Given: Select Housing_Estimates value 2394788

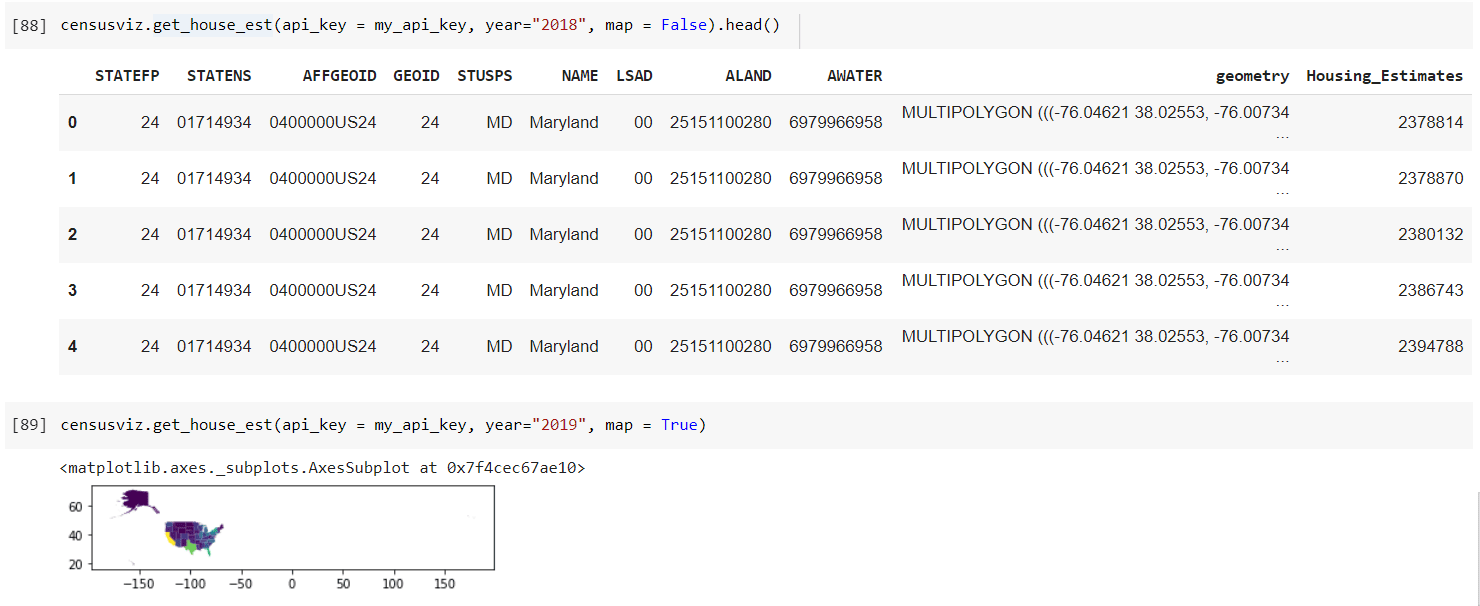Looking at the screenshot, I should [x=1430, y=346].
